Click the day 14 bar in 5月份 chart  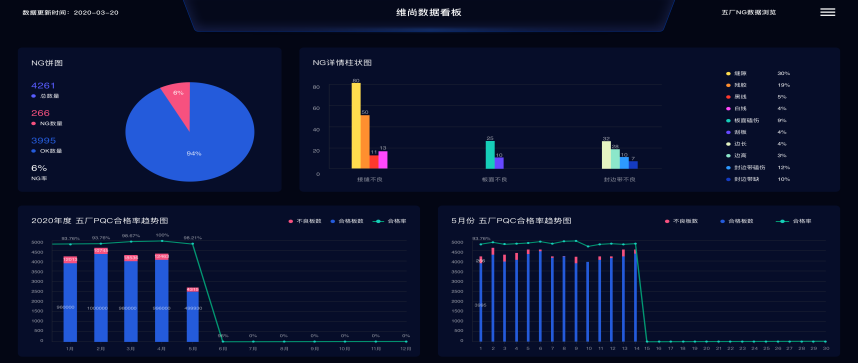635,296
